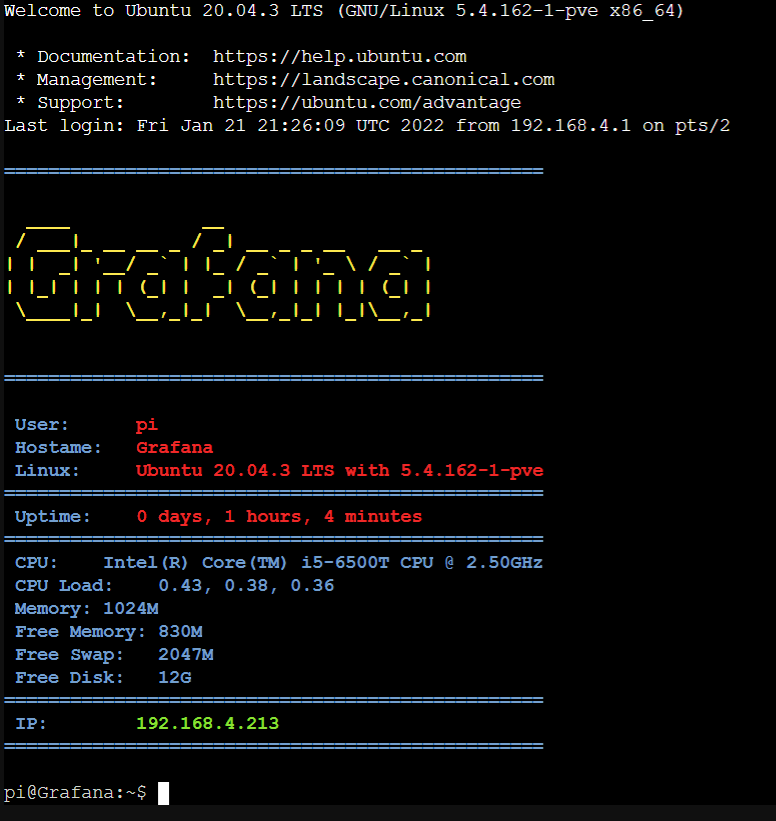This screenshot has width=776, height=821.
Task: Click the 'User:' label
Action: [x=42, y=425]
